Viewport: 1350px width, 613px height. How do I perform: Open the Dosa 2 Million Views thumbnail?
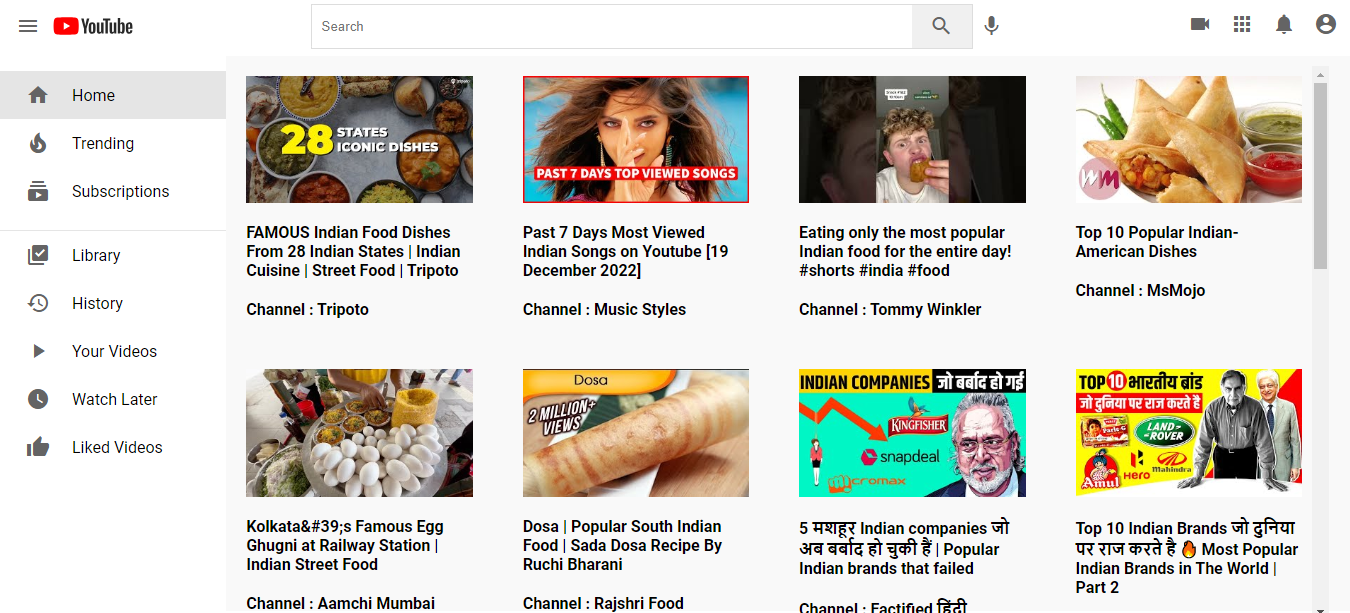pyautogui.click(x=636, y=433)
